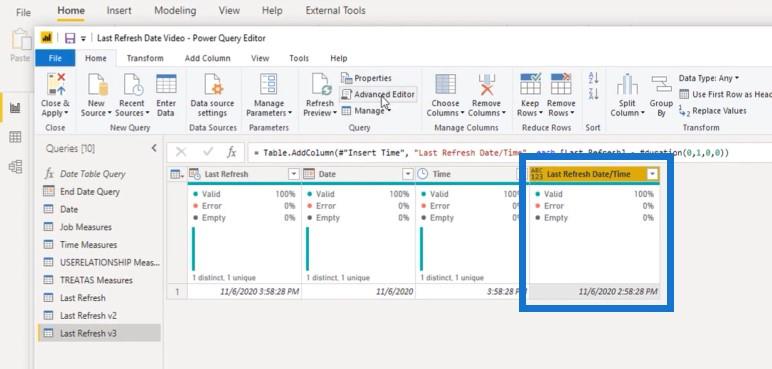772x369 pixels.
Task: Open query Properties
Action: [x=366, y=78]
